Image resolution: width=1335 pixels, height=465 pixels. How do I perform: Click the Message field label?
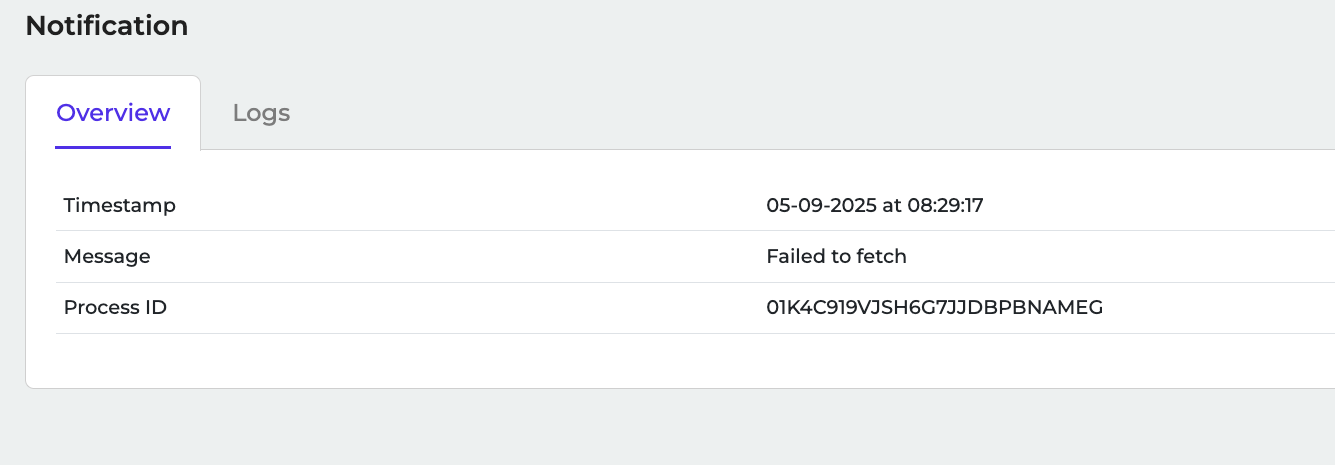click(107, 256)
